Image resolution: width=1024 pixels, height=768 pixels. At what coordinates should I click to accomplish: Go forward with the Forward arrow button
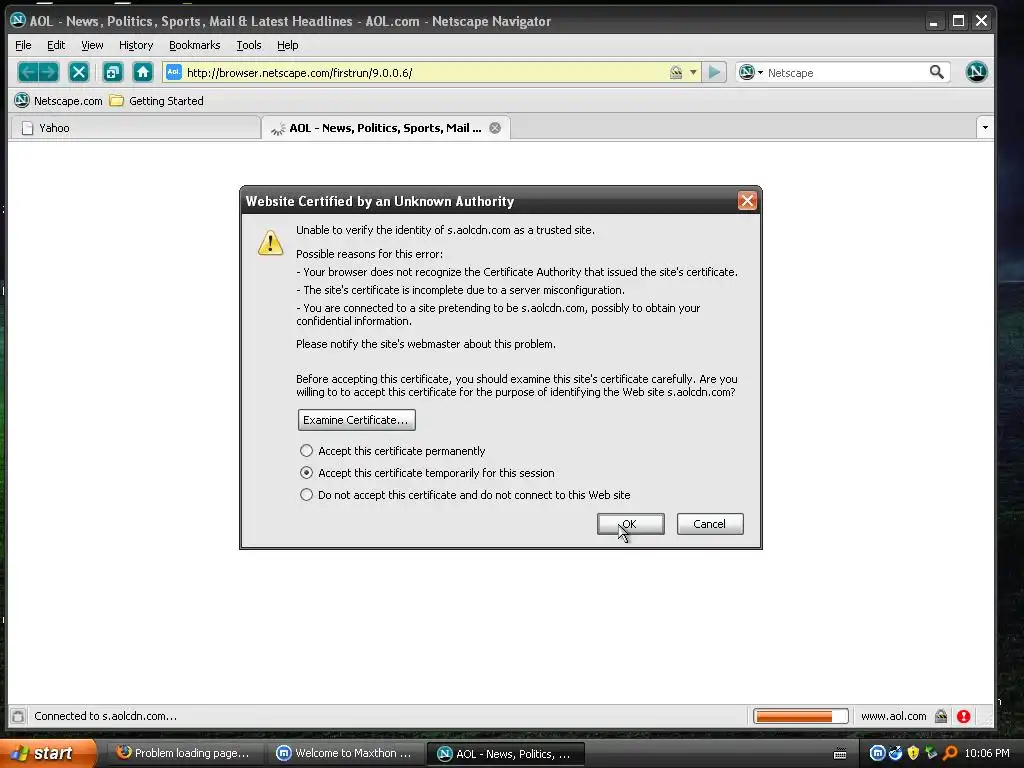tap(49, 72)
